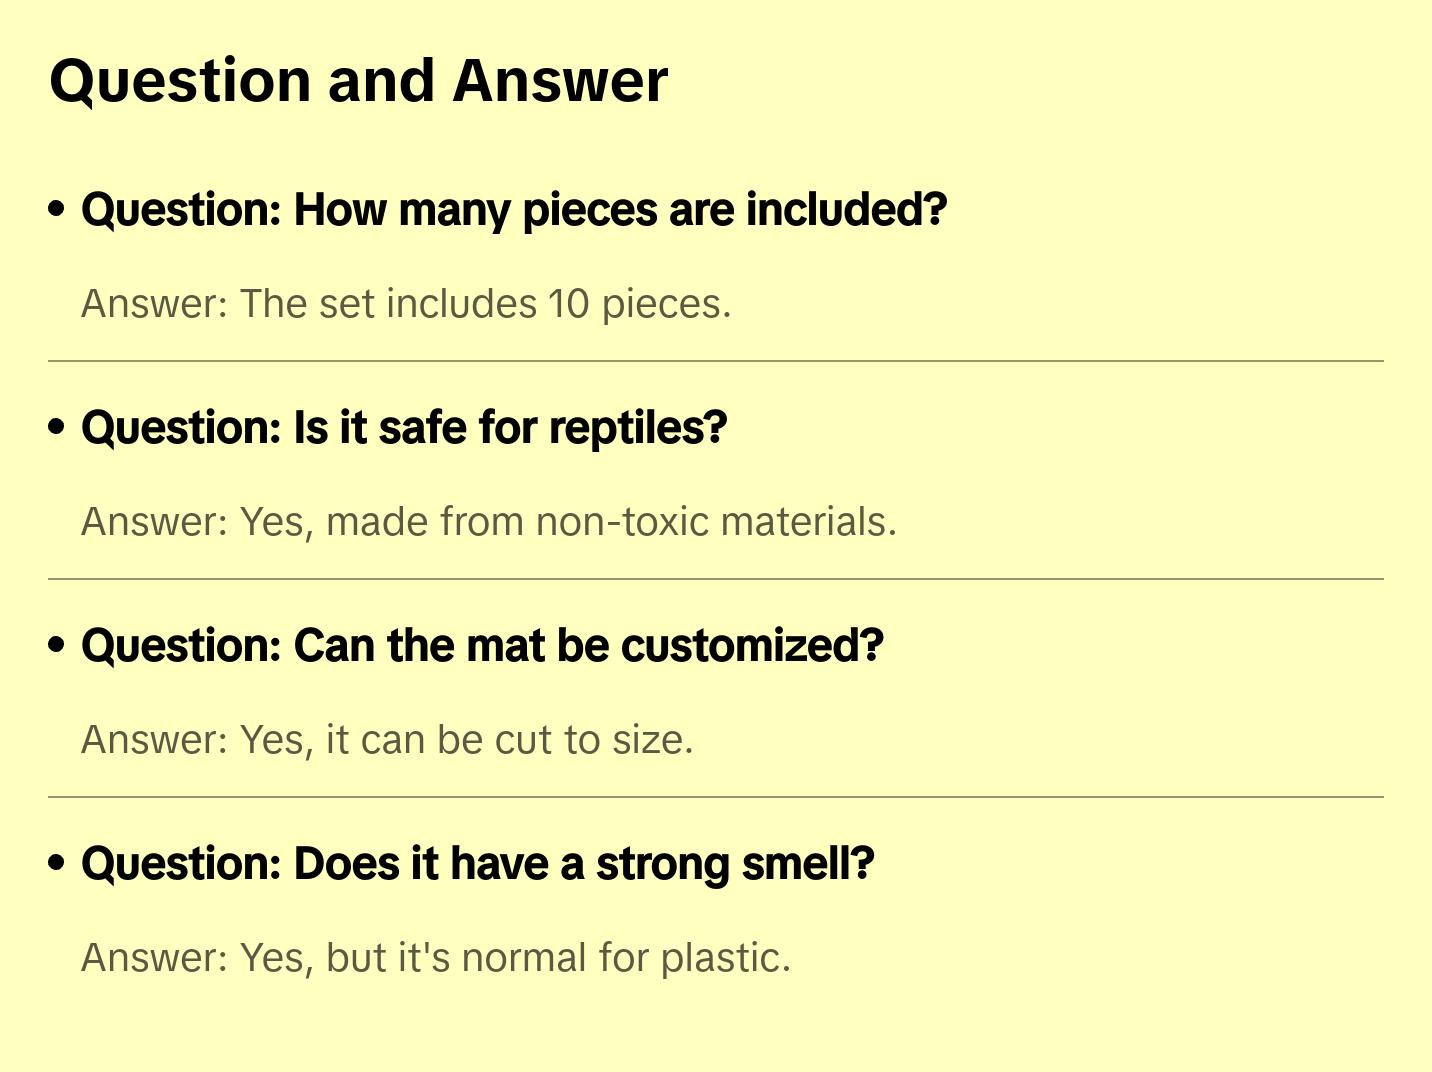This screenshot has width=1432, height=1072.
Task: Select the answer "Yes, made from non-toxic materials."
Action: pyautogui.click(x=489, y=522)
